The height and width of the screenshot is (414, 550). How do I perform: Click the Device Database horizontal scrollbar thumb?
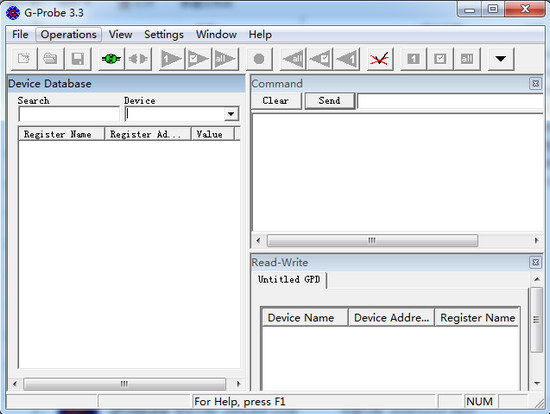pyautogui.click(x=125, y=384)
